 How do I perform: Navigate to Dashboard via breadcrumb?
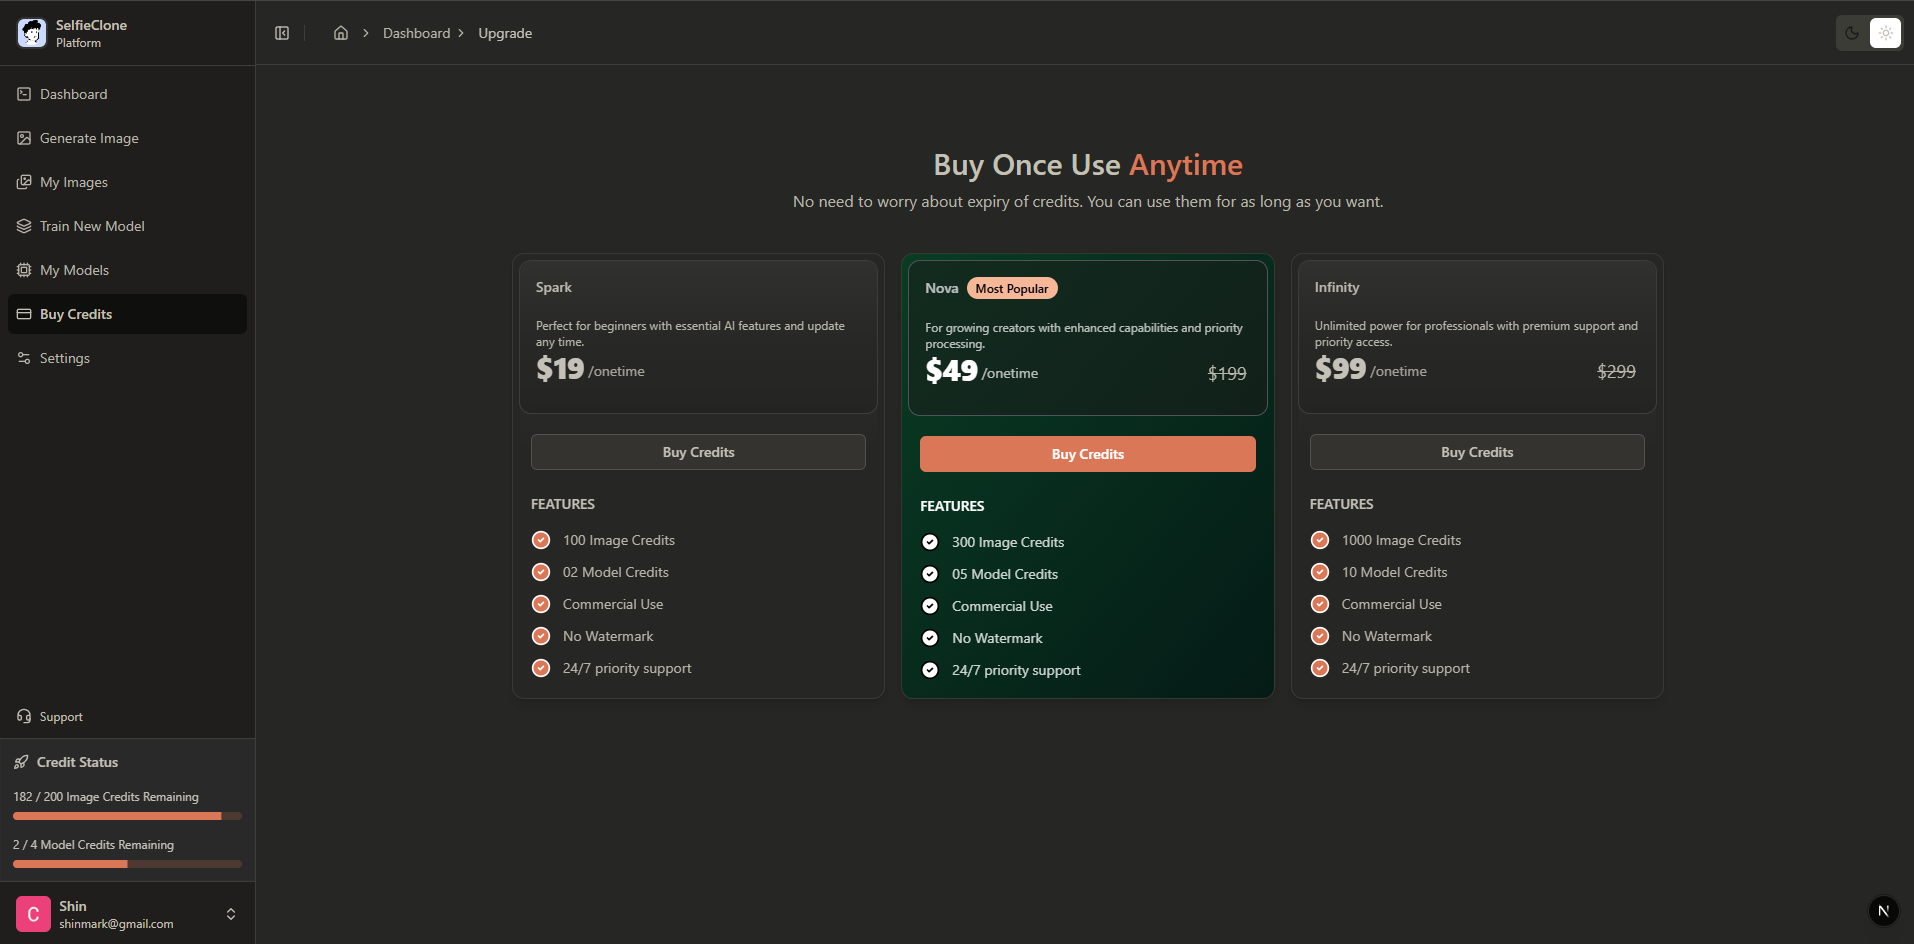click(x=417, y=33)
